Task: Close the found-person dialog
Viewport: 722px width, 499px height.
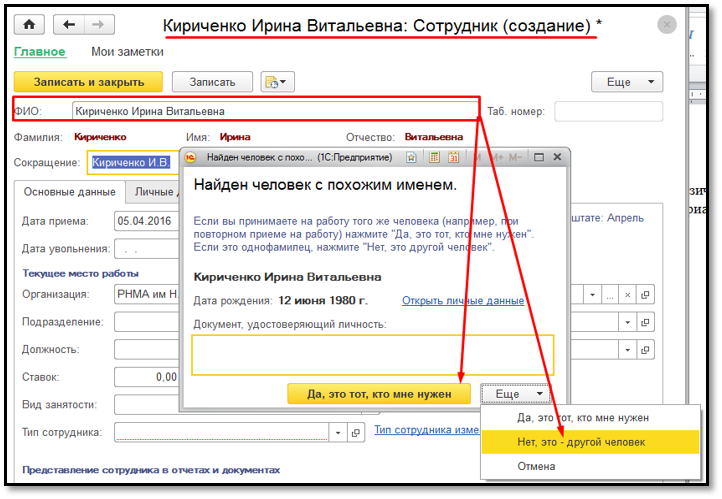Action: pyautogui.click(x=557, y=157)
